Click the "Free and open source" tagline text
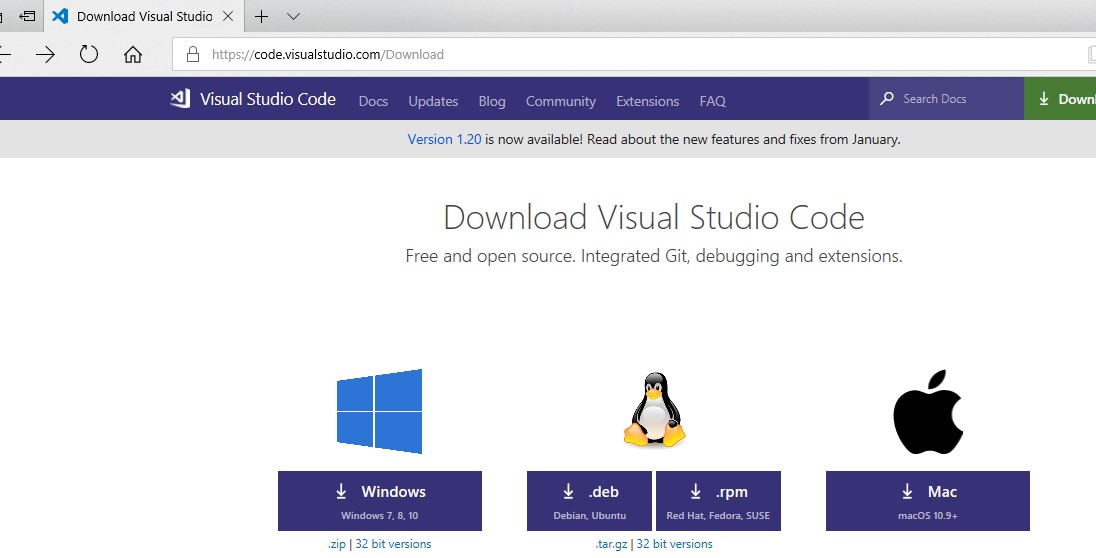 pos(654,257)
